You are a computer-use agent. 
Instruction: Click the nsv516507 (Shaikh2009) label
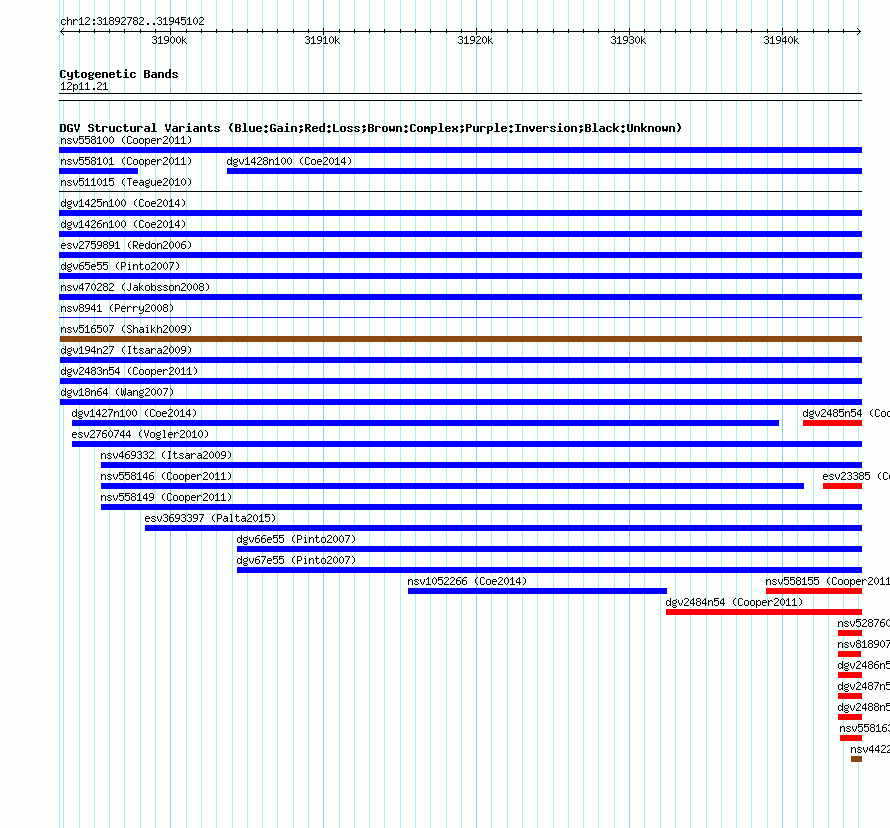click(x=126, y=329)
